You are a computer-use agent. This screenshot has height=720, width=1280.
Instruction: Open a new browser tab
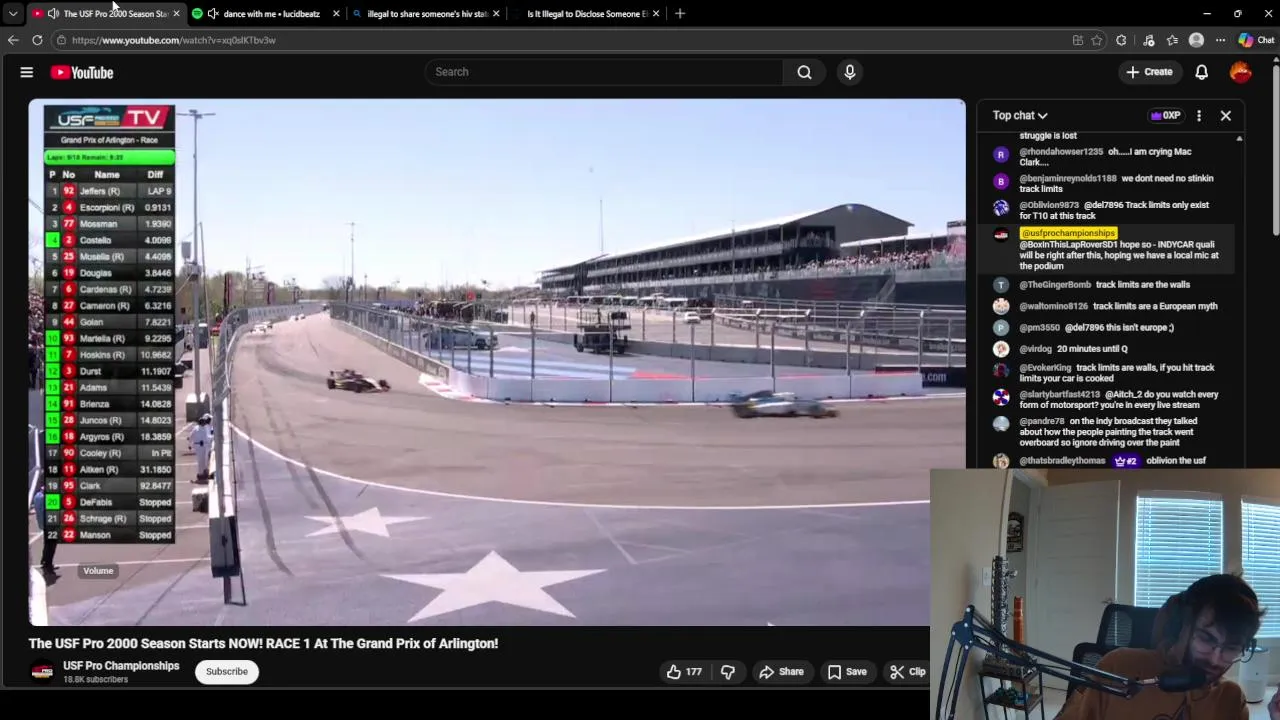(680, 14)
